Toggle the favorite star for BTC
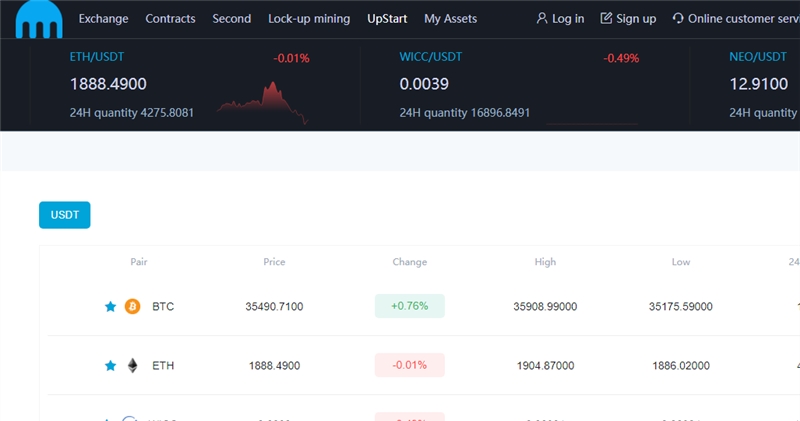This screenshot has height=421, width=800. click(x=111, y=306)
